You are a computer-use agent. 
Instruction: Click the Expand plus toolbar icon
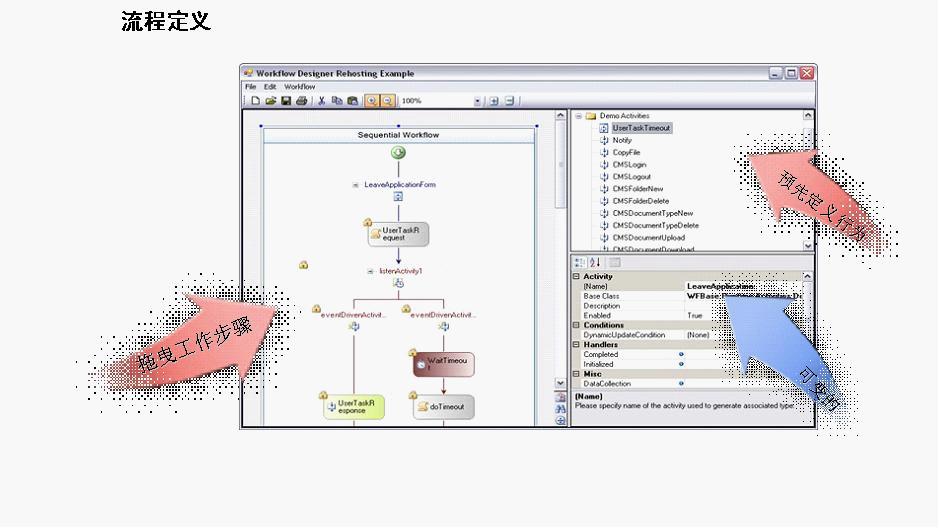[494, 101]
